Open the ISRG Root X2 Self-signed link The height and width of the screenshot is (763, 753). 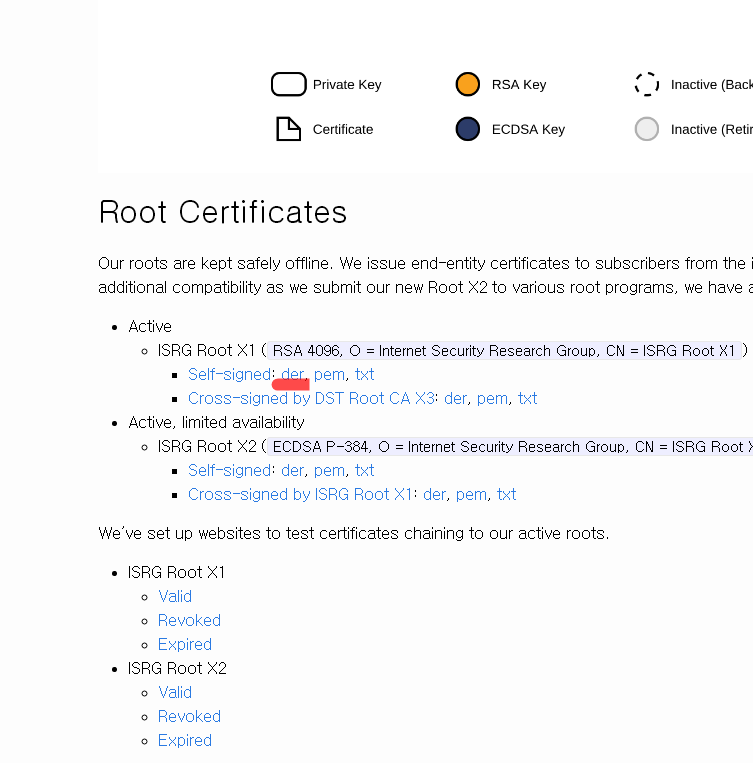(229, 470)
